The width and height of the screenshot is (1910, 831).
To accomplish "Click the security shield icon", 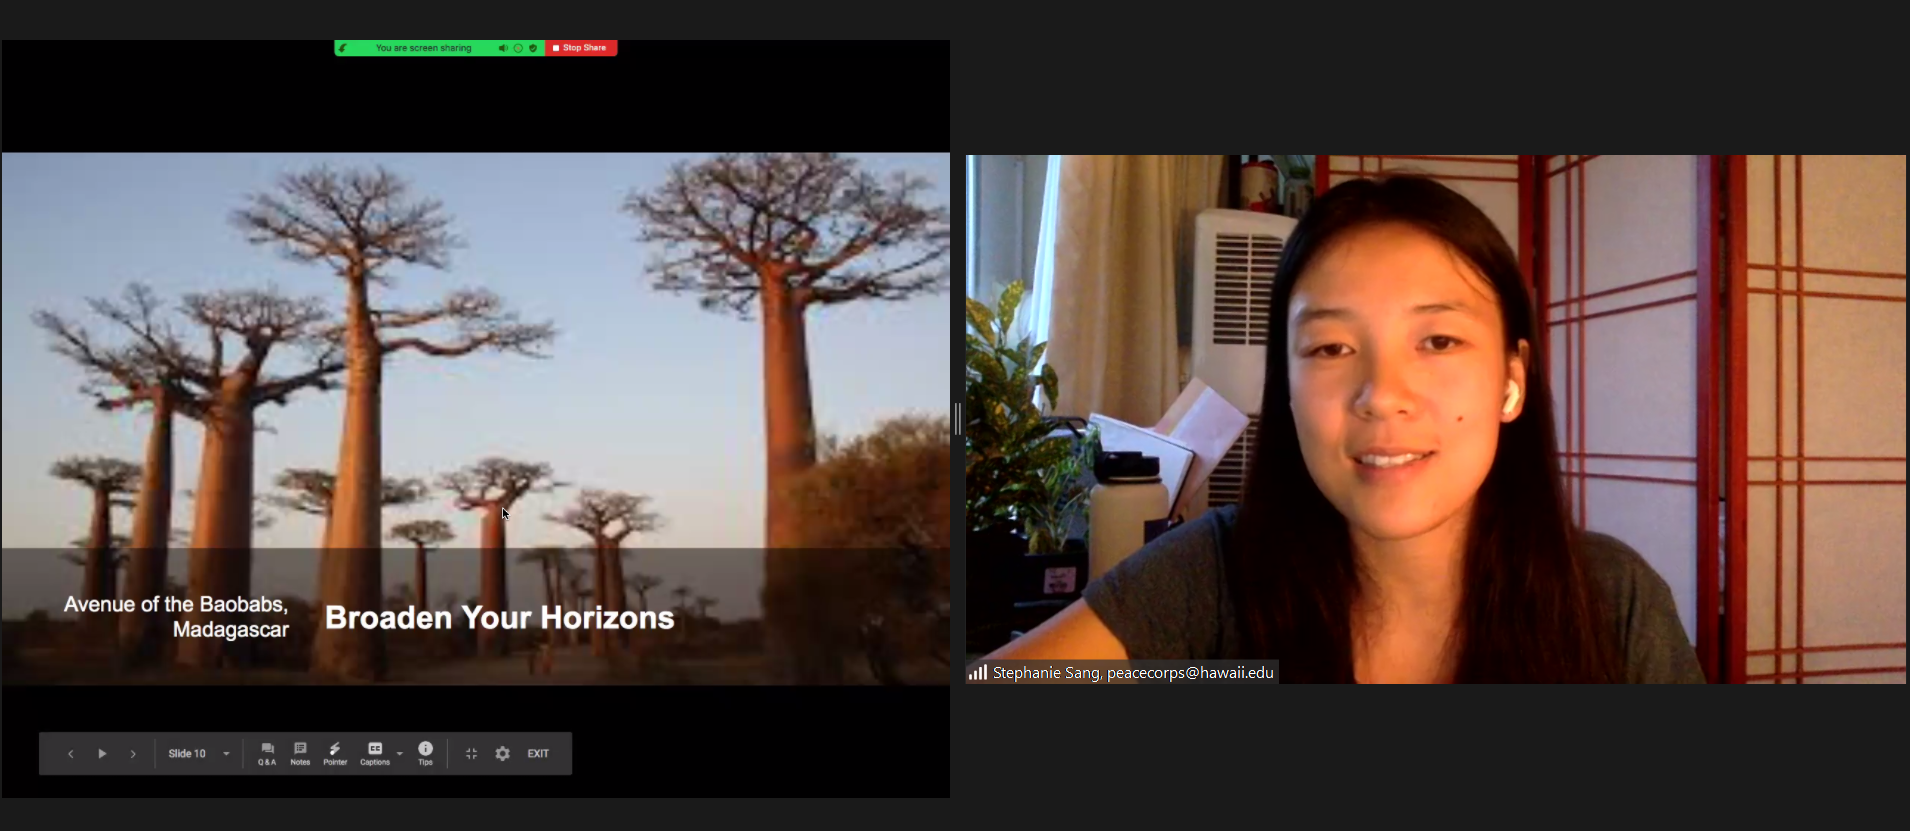I will [x=533, y=48].
